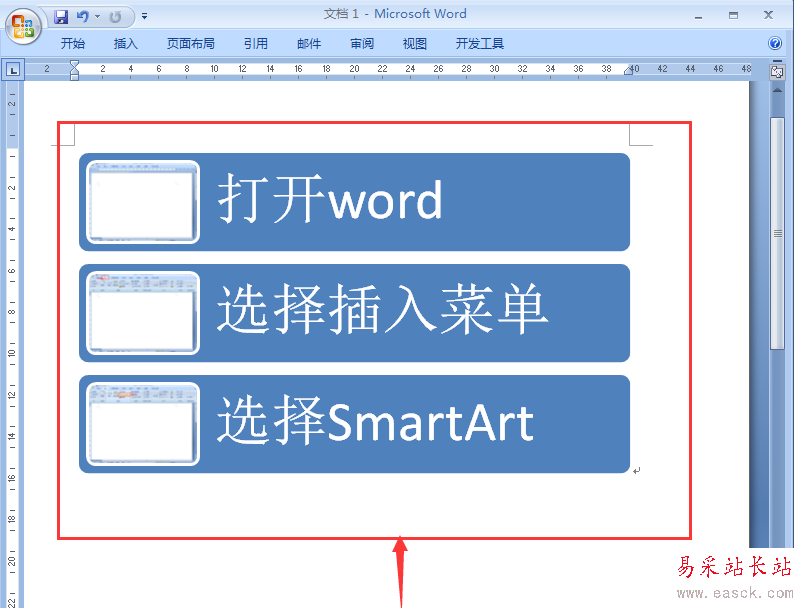
Task: Maximize the Word window
Action: [733, 16]
